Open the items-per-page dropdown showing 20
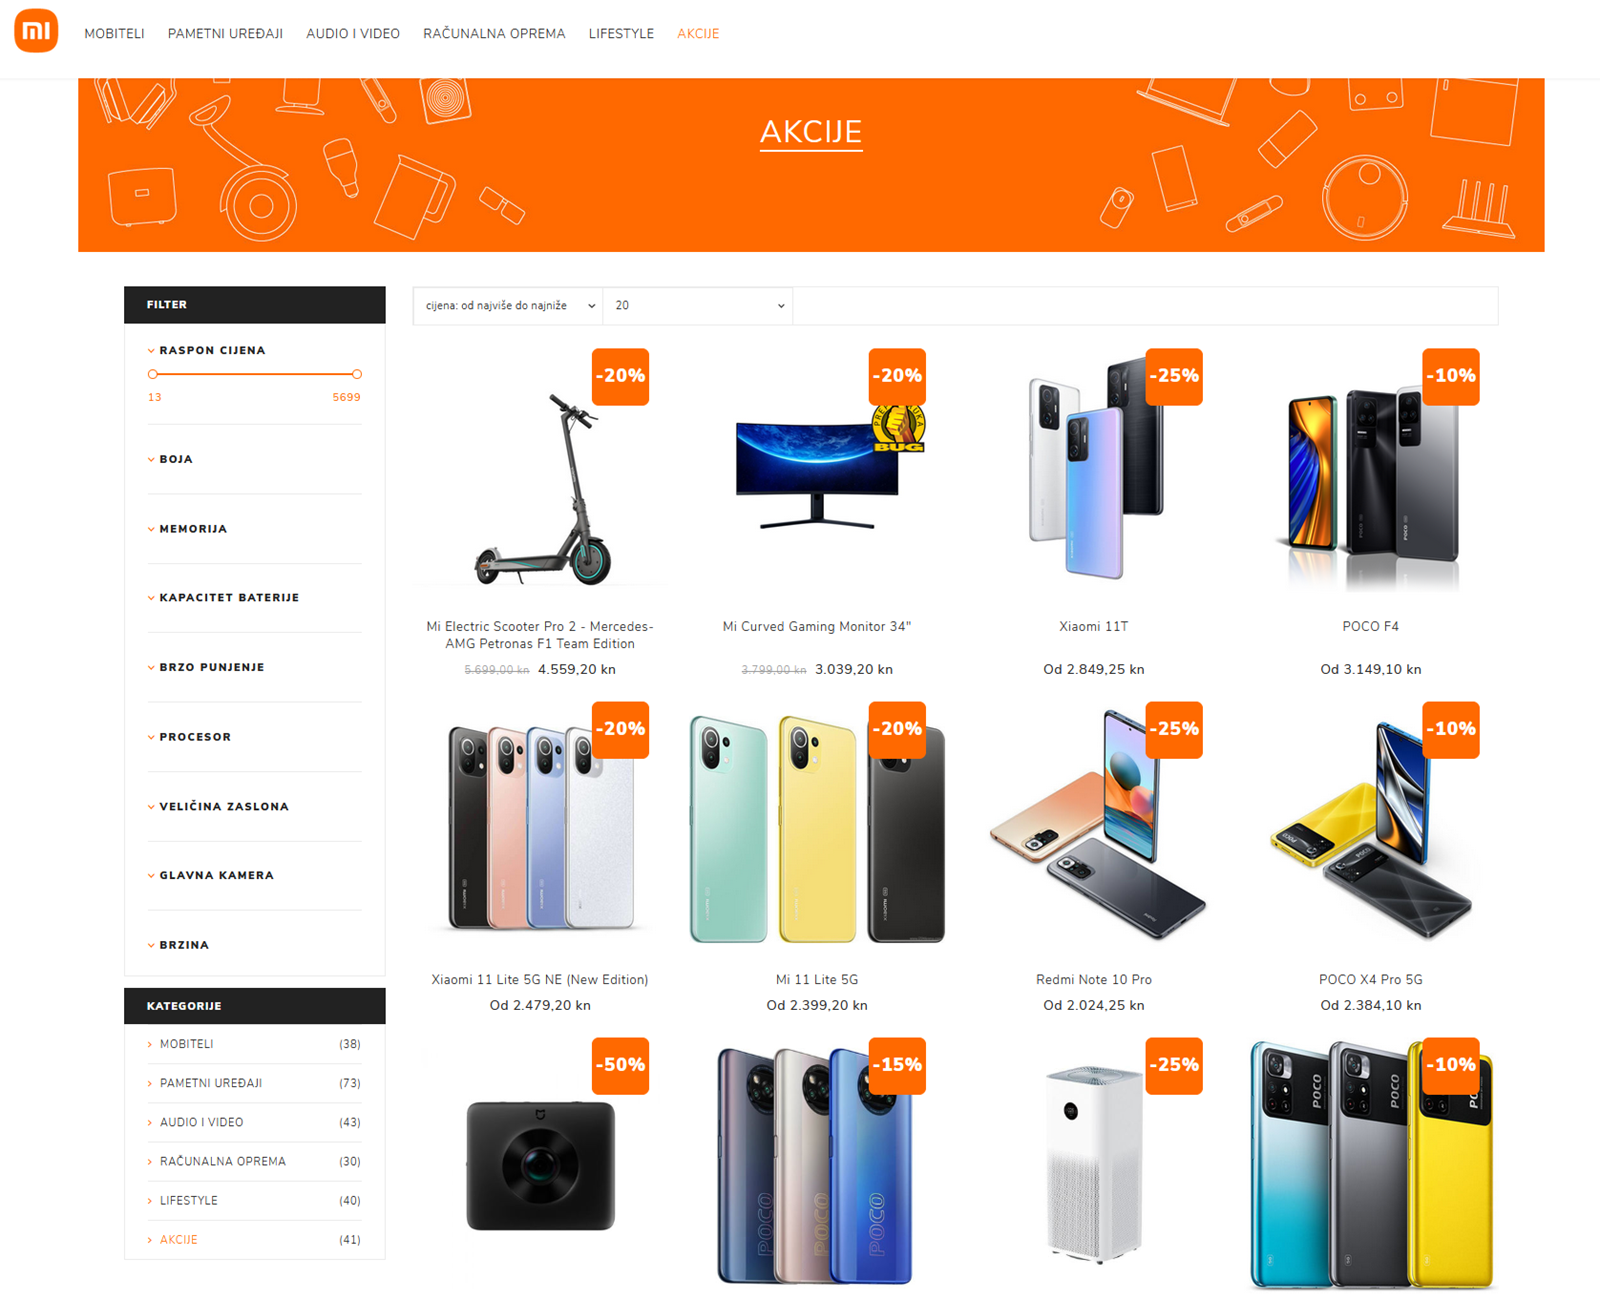The height and width of the screenshot is (1300, 1600). point(698,306)
